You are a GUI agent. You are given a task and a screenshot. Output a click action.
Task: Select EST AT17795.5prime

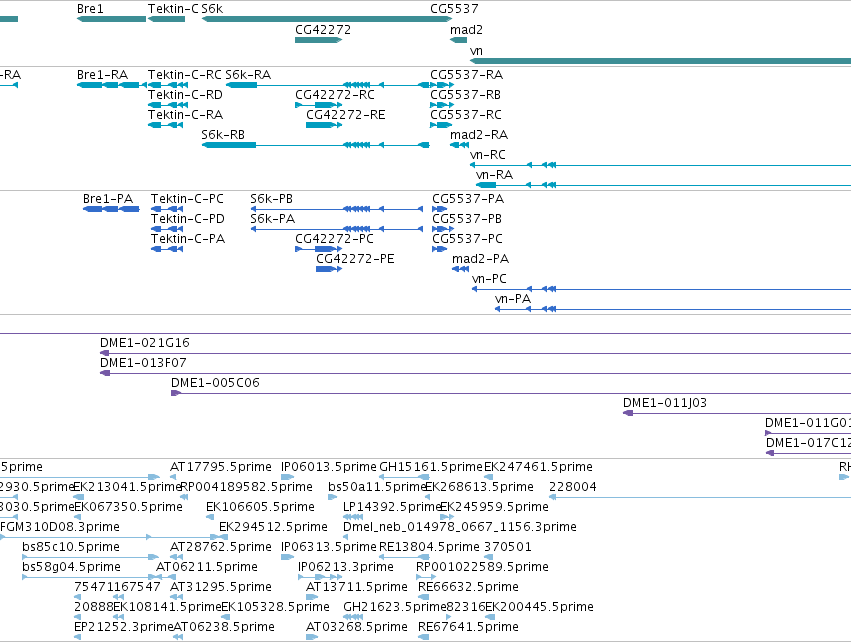pyautogui.click(x=221, y=467)
